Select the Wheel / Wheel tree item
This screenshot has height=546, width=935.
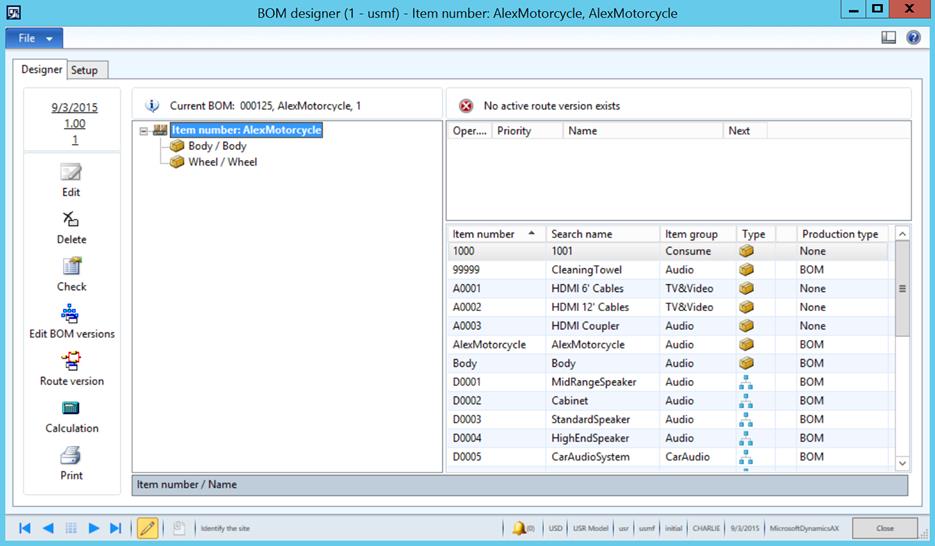[222, 162]
